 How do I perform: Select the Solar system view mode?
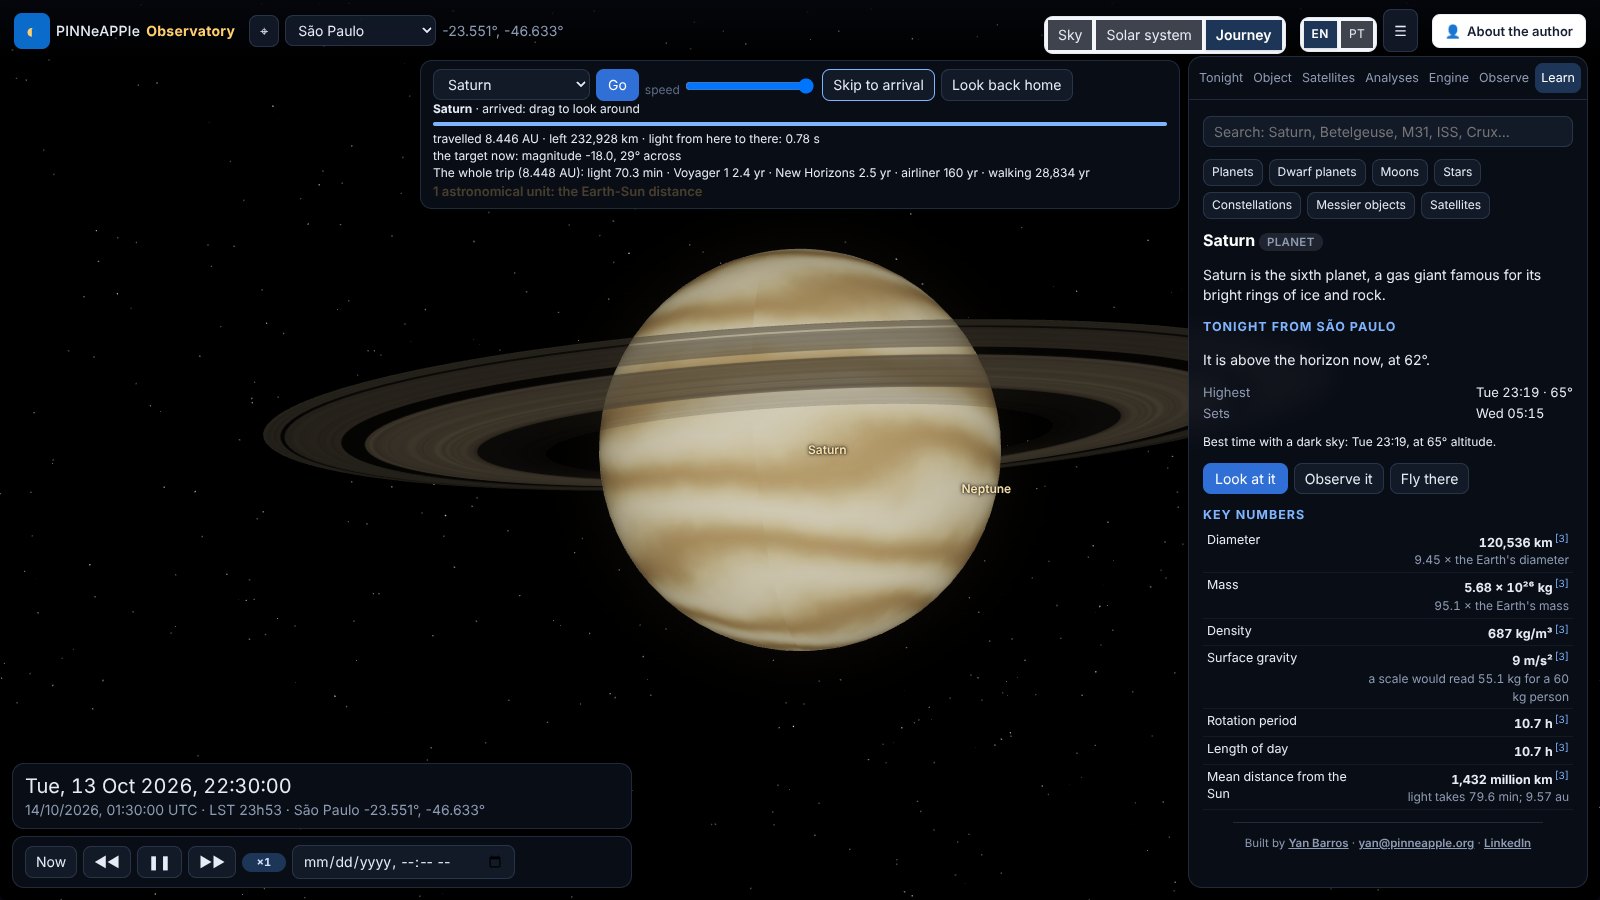[x=1148, y=35]
